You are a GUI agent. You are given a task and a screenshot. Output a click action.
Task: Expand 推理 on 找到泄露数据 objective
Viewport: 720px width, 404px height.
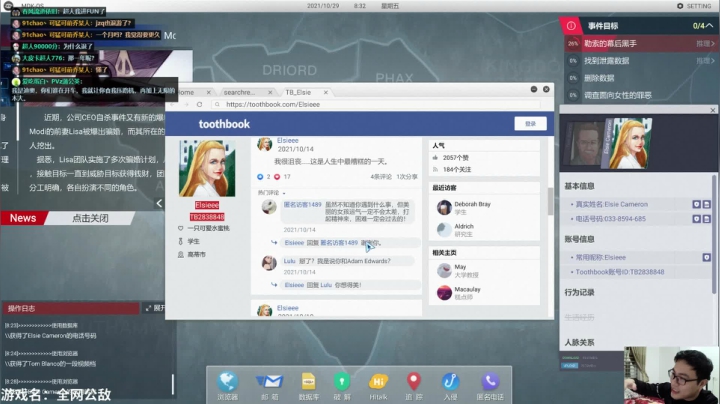pyautogui.click(x=706, y=61)
